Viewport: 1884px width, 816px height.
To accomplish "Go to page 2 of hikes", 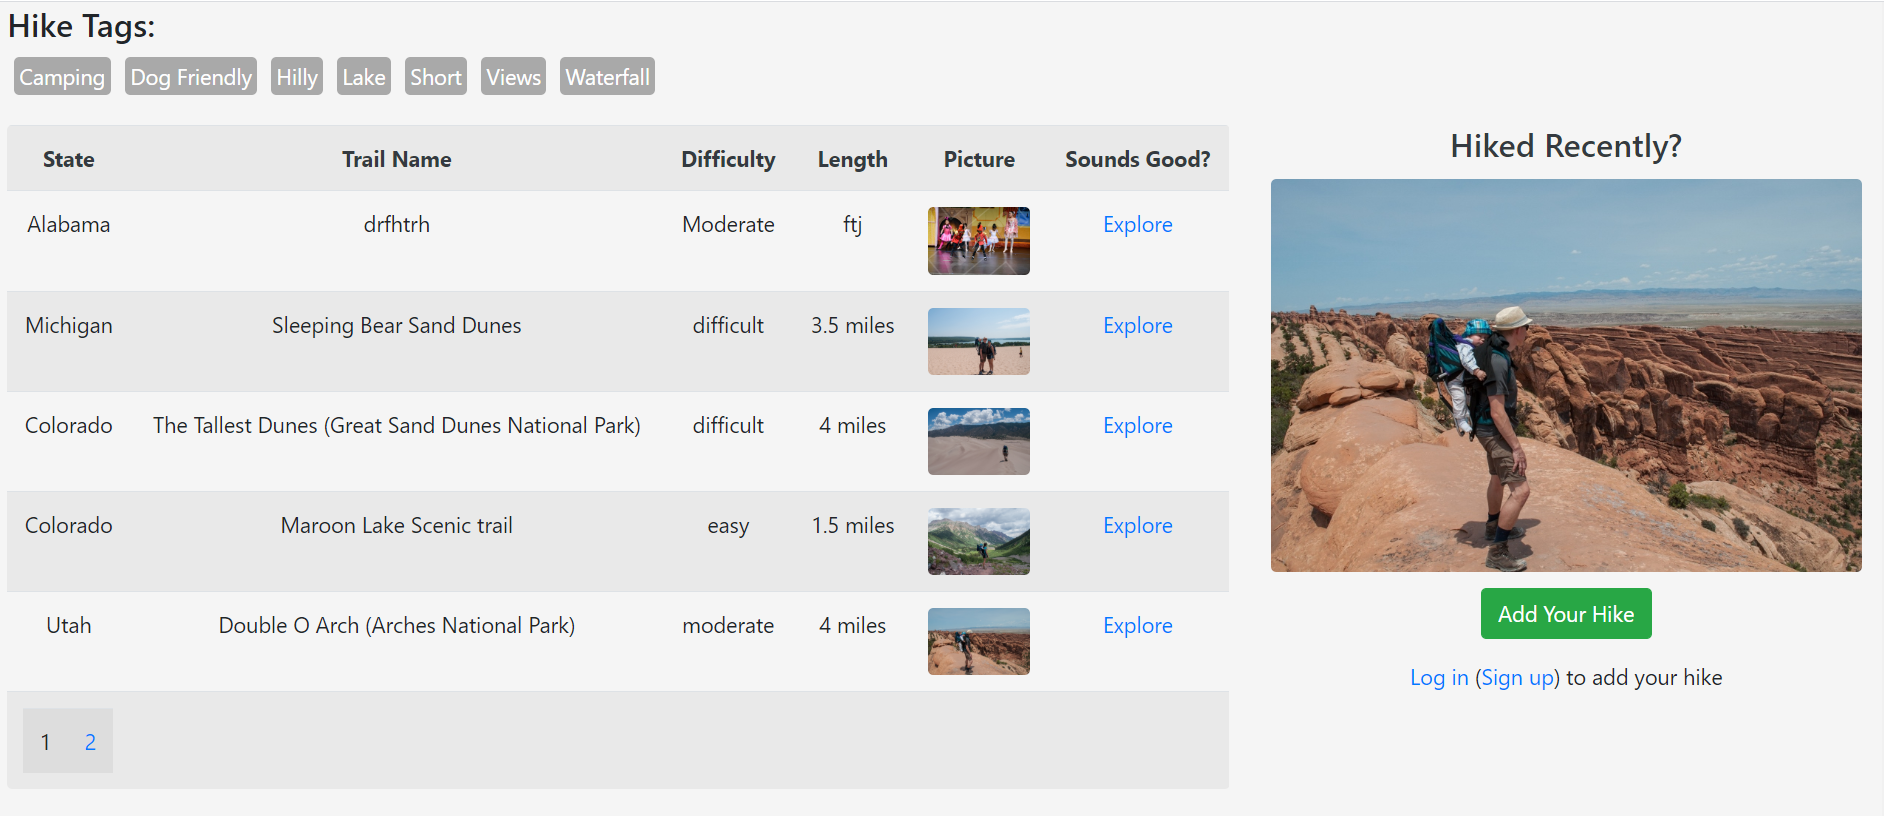I will coord(90,742).
